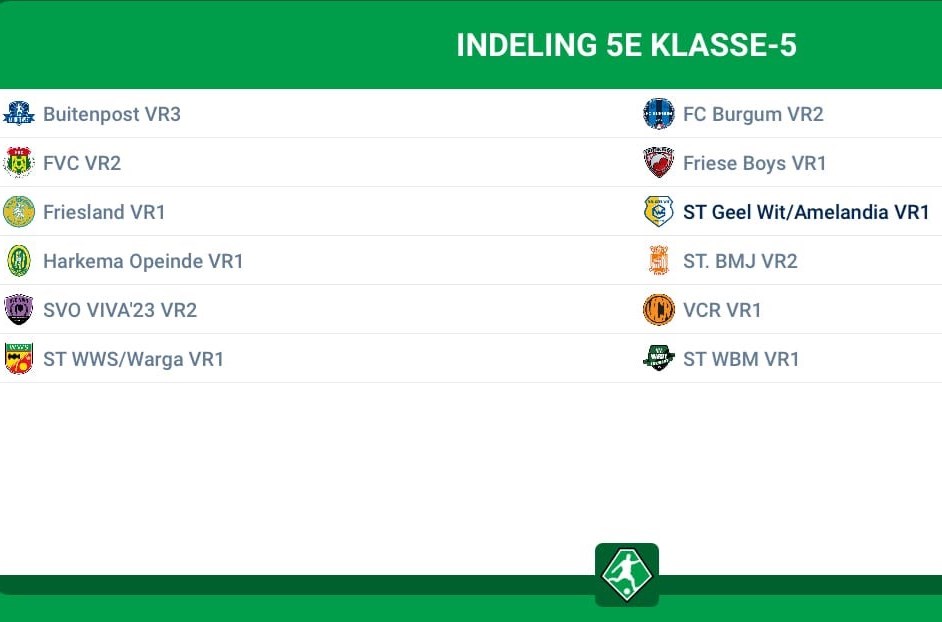The width and height of the screenshot is (942, 622).
Task: Click the green ST WBM crest
Action: click(658, 359)
